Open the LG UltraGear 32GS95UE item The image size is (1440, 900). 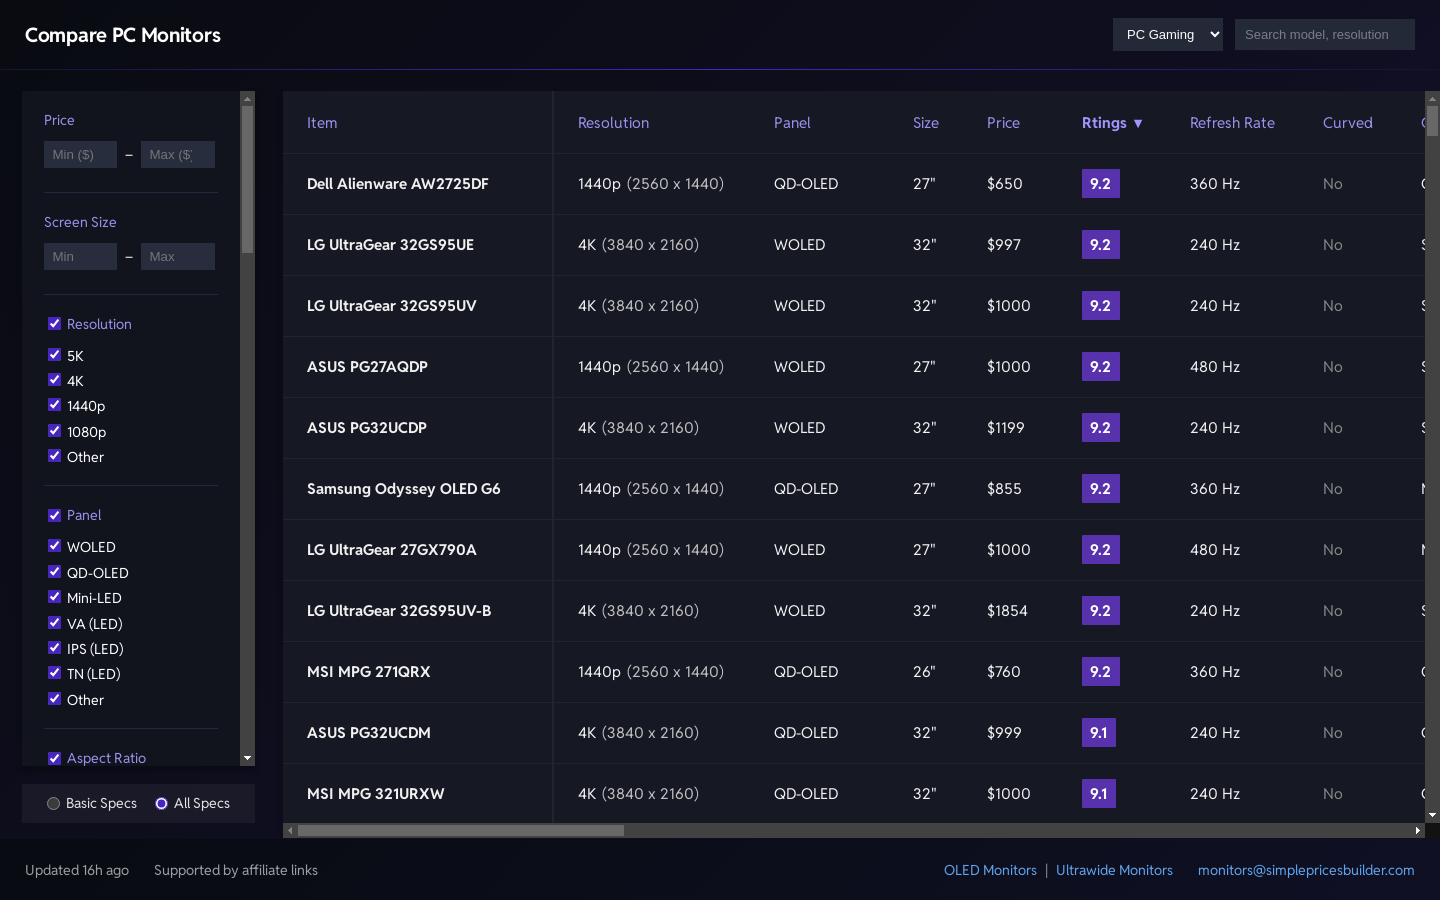pos(390,245)
